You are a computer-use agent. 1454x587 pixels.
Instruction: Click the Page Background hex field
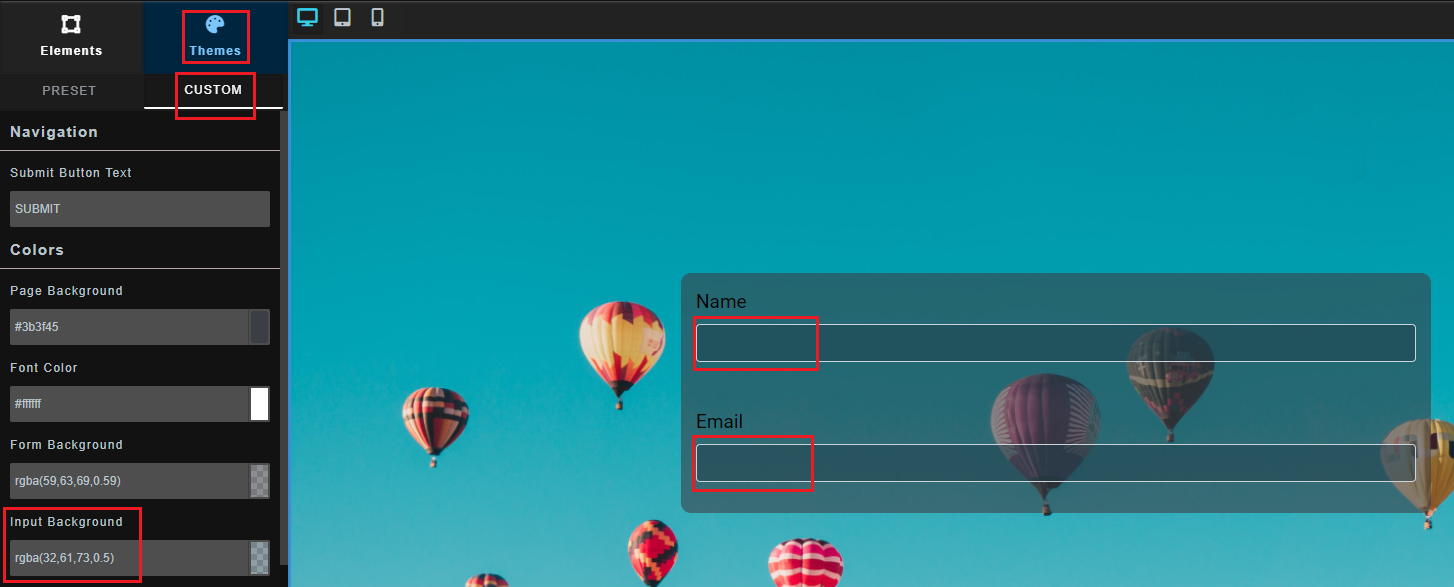(129, 327)
